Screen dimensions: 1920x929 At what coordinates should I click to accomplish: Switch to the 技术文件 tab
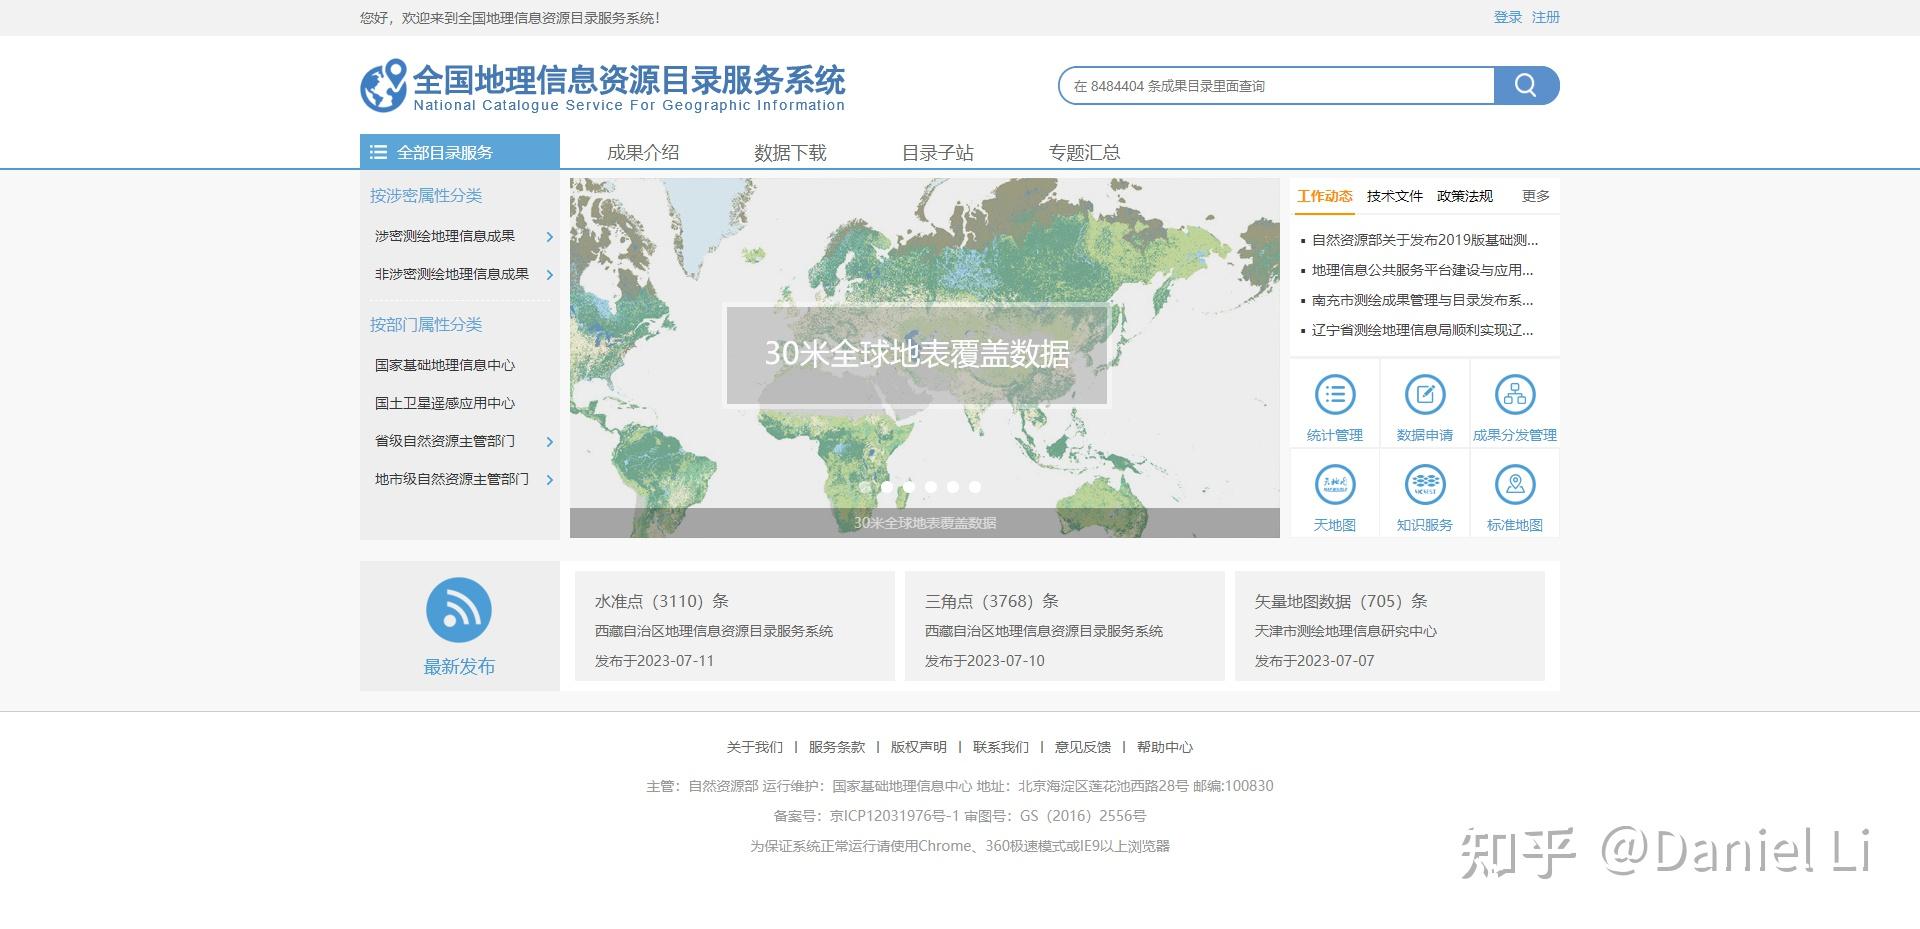(x=1395, y=196)
